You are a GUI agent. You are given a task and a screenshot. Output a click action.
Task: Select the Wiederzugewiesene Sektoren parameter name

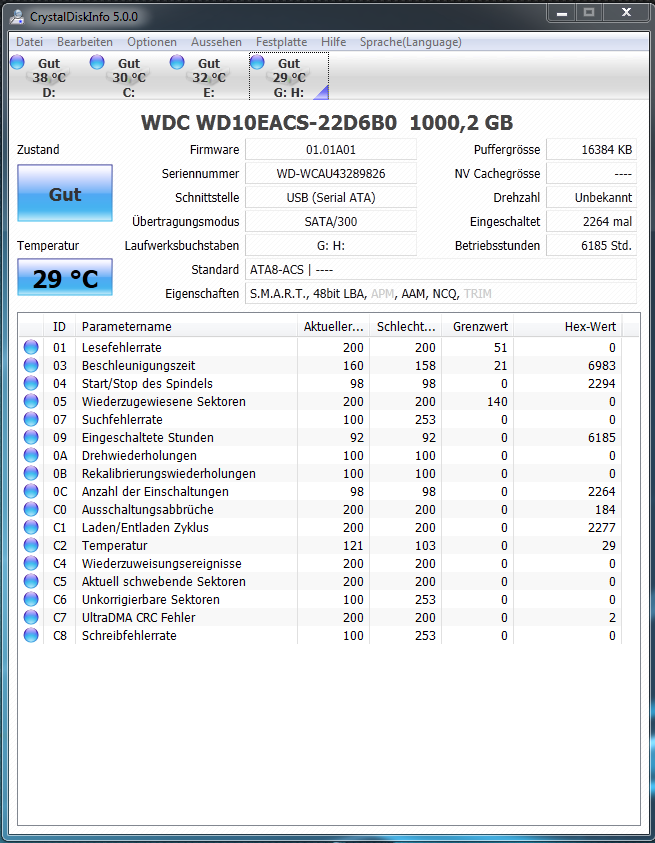click(x=163, y=402)
